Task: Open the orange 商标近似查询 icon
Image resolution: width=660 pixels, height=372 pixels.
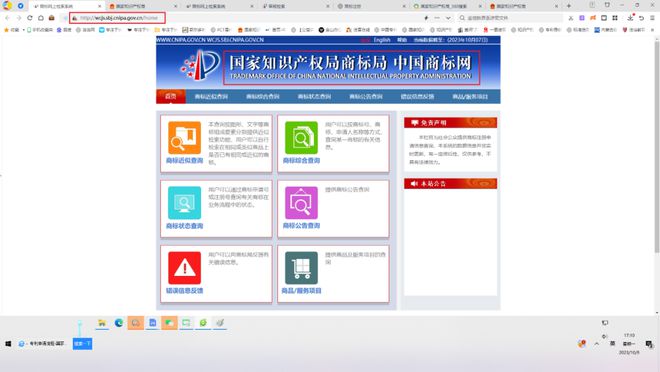Action: click(184, 138)
